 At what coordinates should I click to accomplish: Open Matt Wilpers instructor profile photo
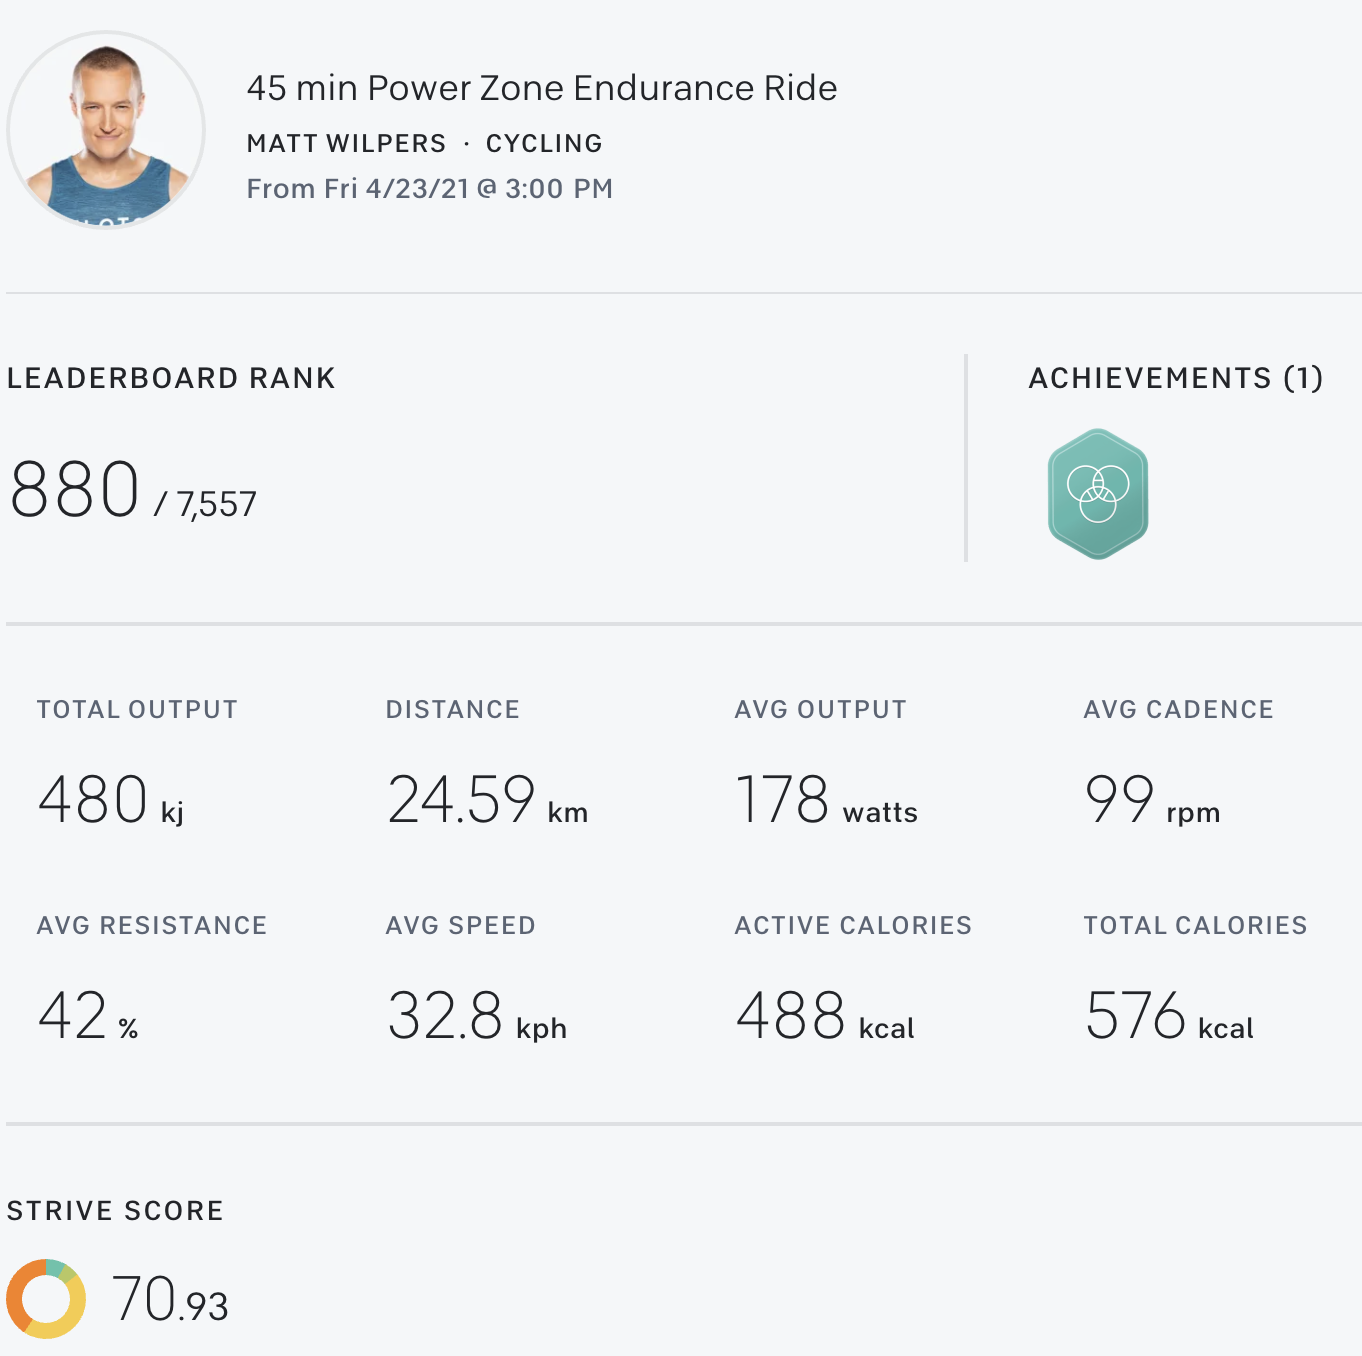coord(106,130)
